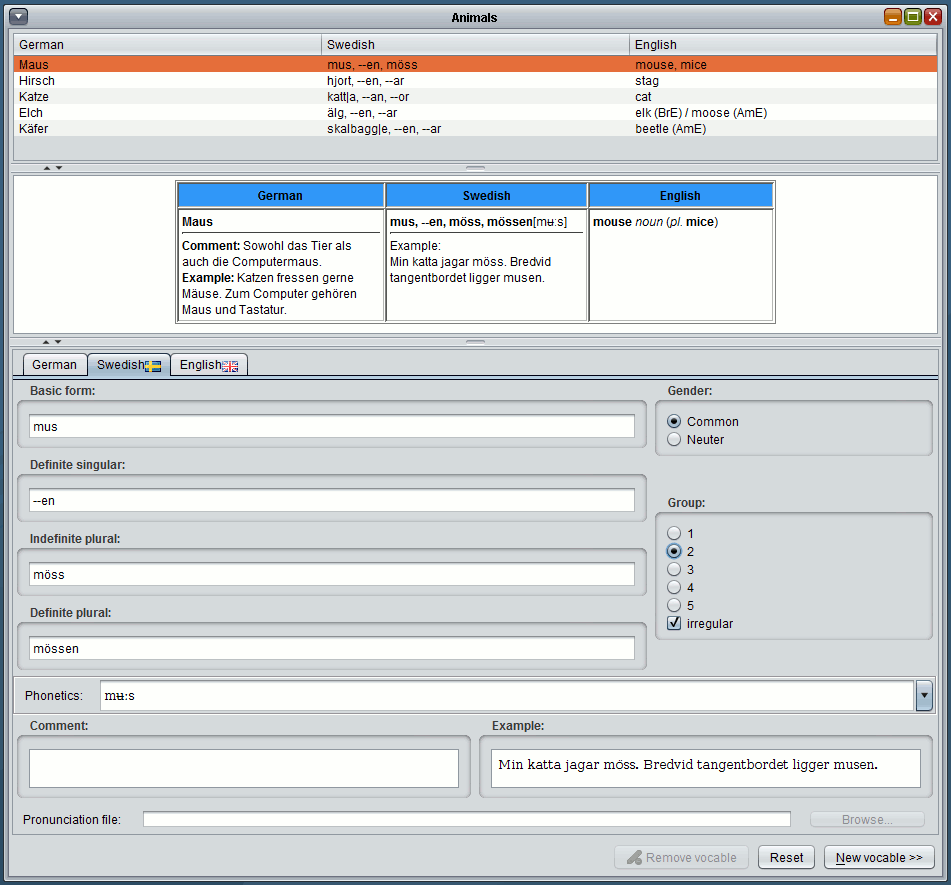Viewport: 951px width, 885px height.
Task: Click the Example text area
Action: coord(706,768)
